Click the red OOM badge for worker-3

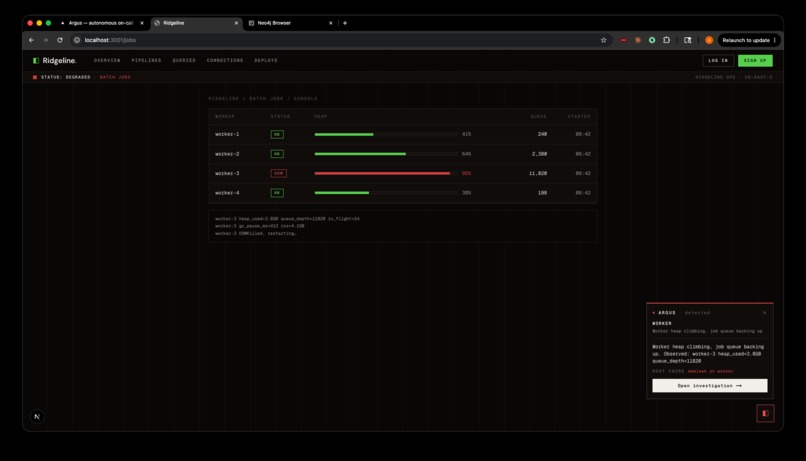coord(279,173)
